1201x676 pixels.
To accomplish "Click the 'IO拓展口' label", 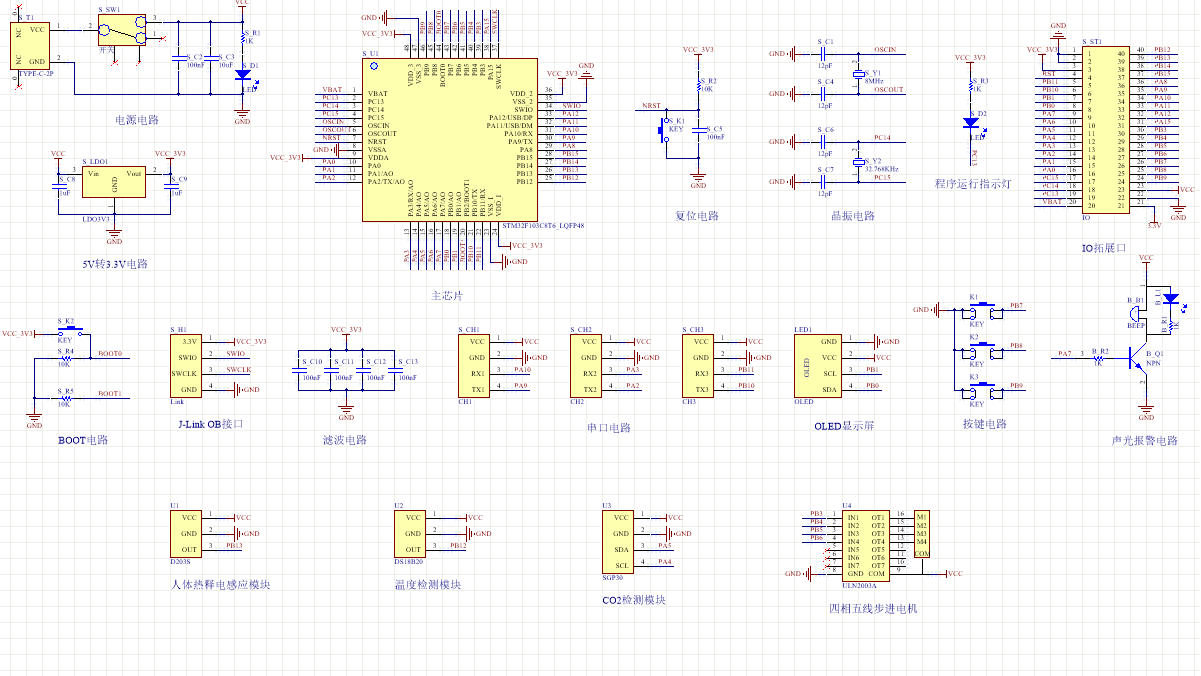I will [x=1104, y=248].
